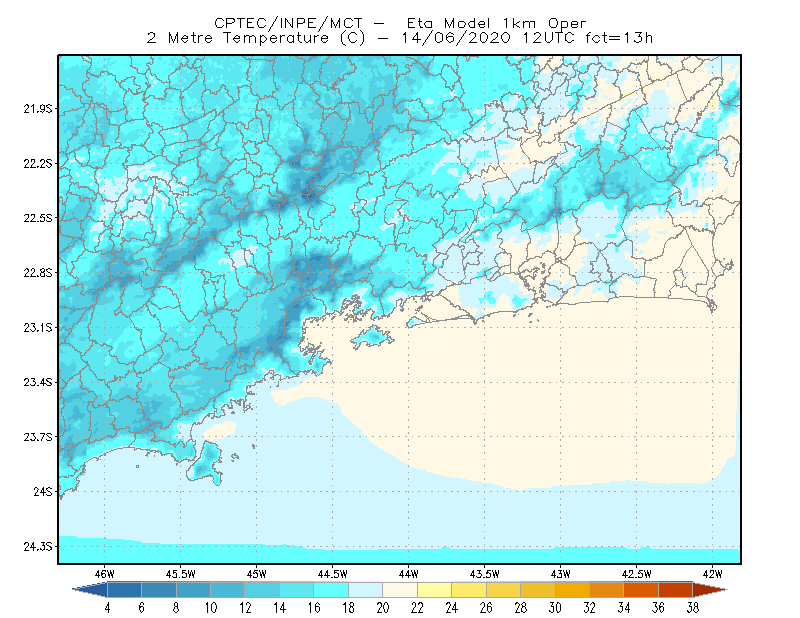Select the 30–32 orange color swatch
This screenshot has height=618, width=800.
tap(572, 590)
